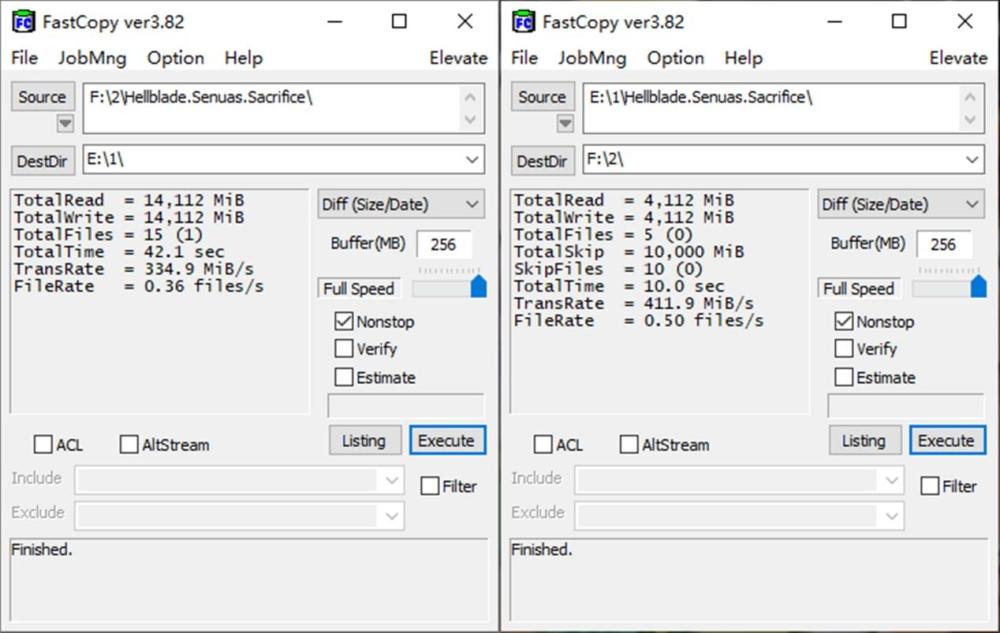Open Diff (Size/Date) mode dropdown in right window
The image size is (1000, 633).
click(901, 205)
